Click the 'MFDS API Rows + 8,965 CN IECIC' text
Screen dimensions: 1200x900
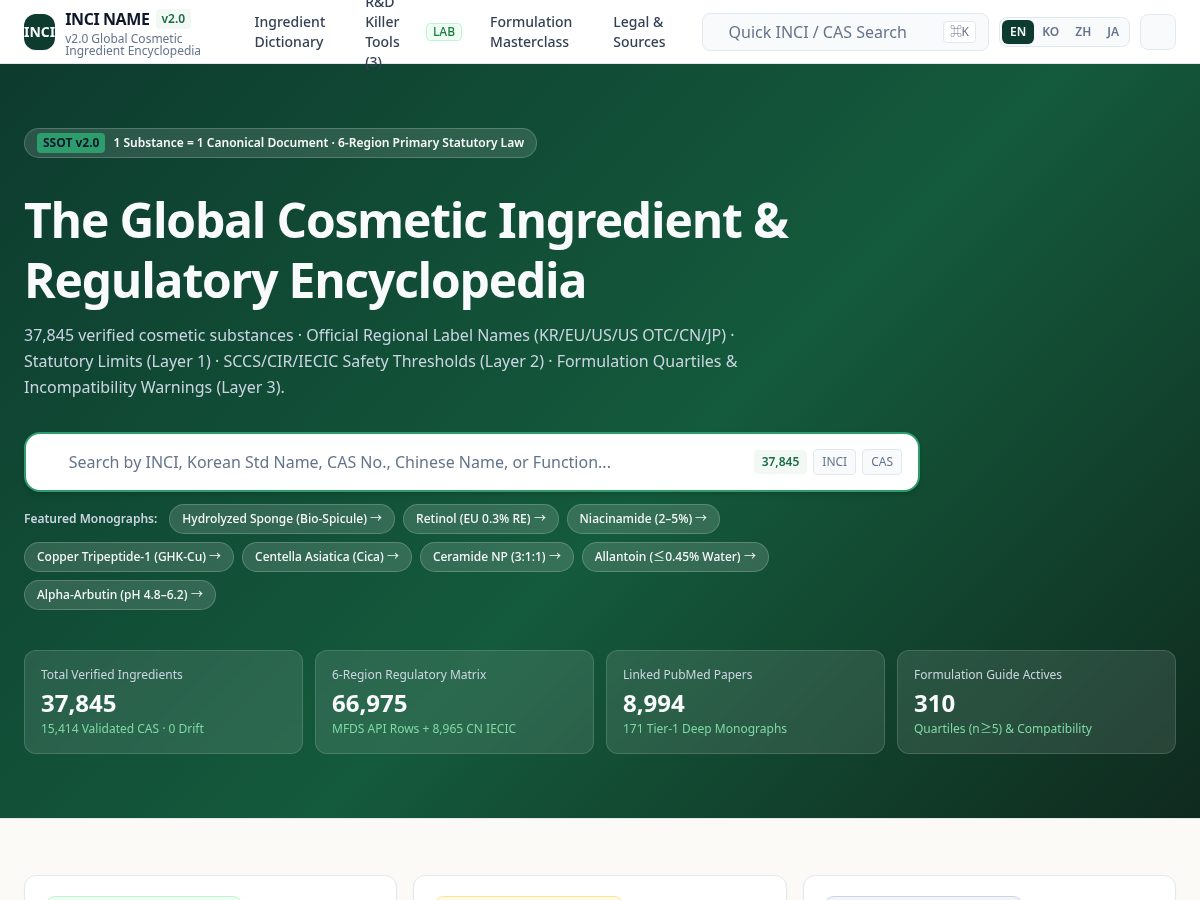[424, 729]
